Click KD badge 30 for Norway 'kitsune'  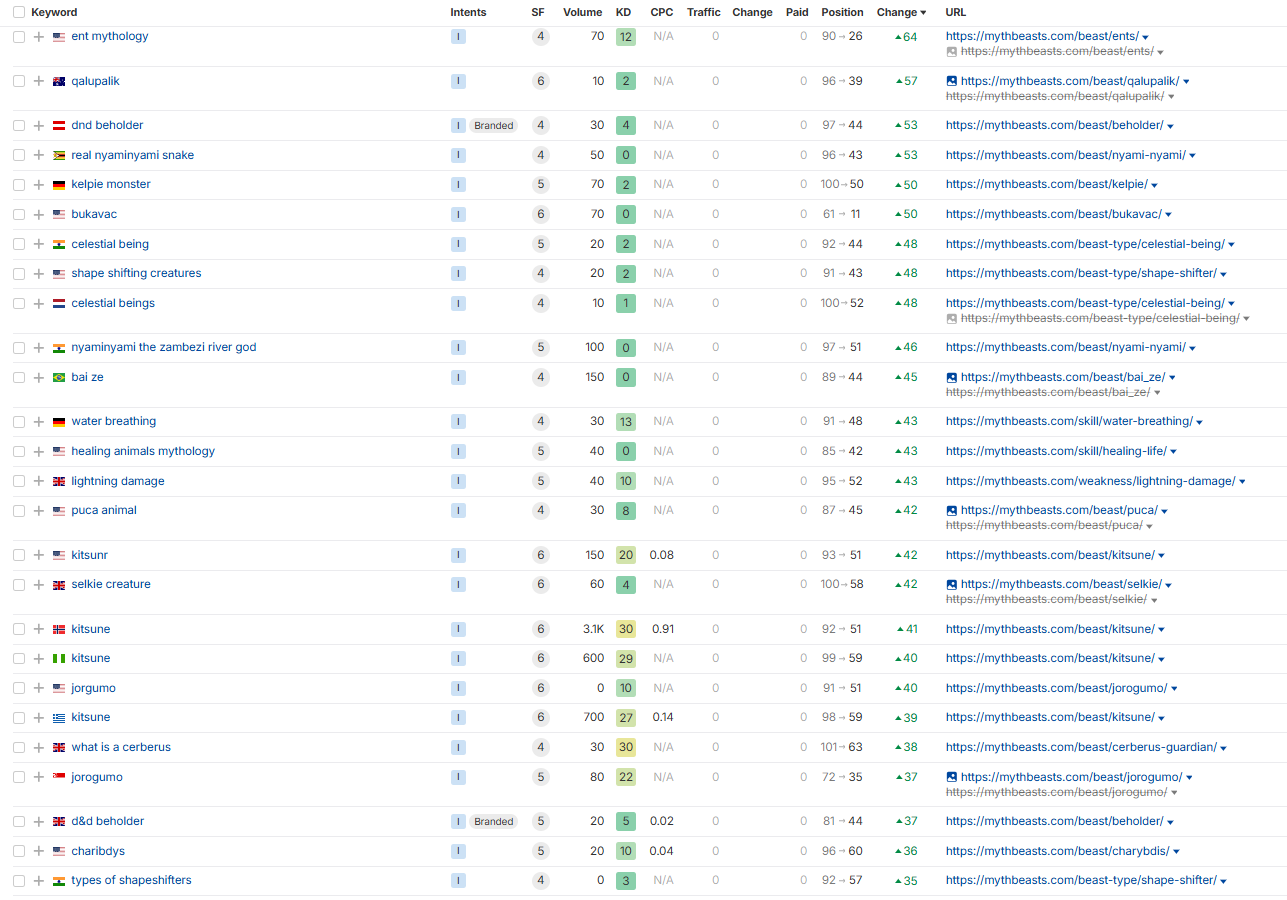tap(626, 630)
